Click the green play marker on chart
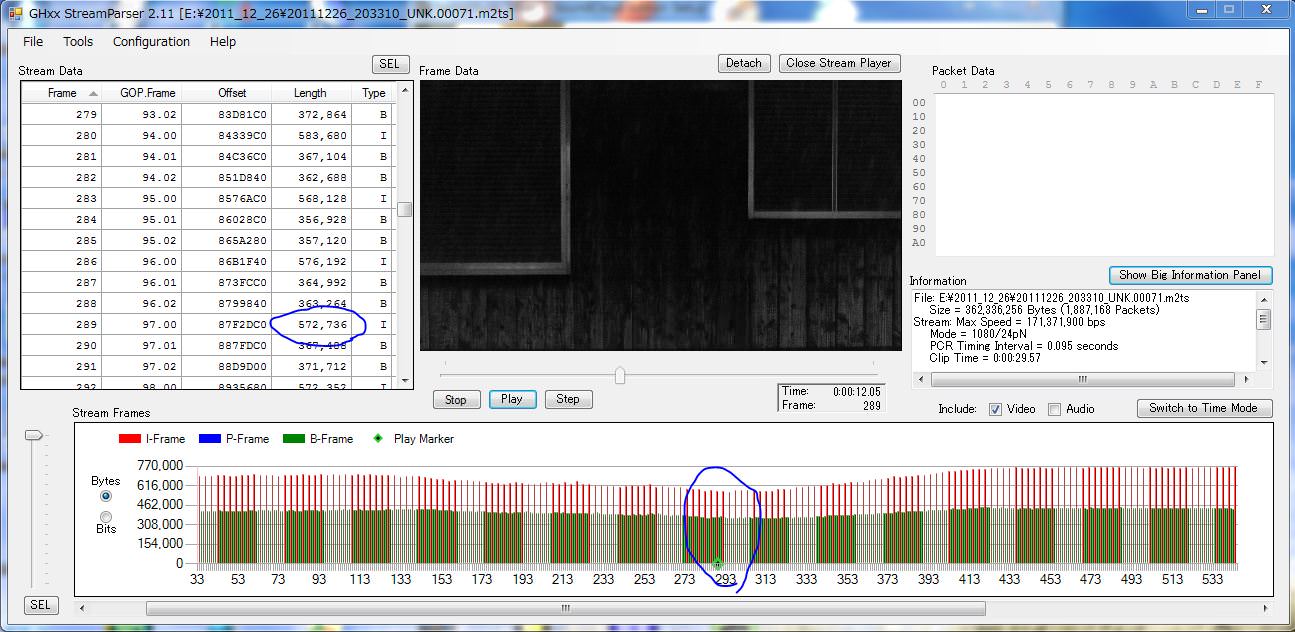This screenshot has height=632, width=1295. tap(717, 564)
